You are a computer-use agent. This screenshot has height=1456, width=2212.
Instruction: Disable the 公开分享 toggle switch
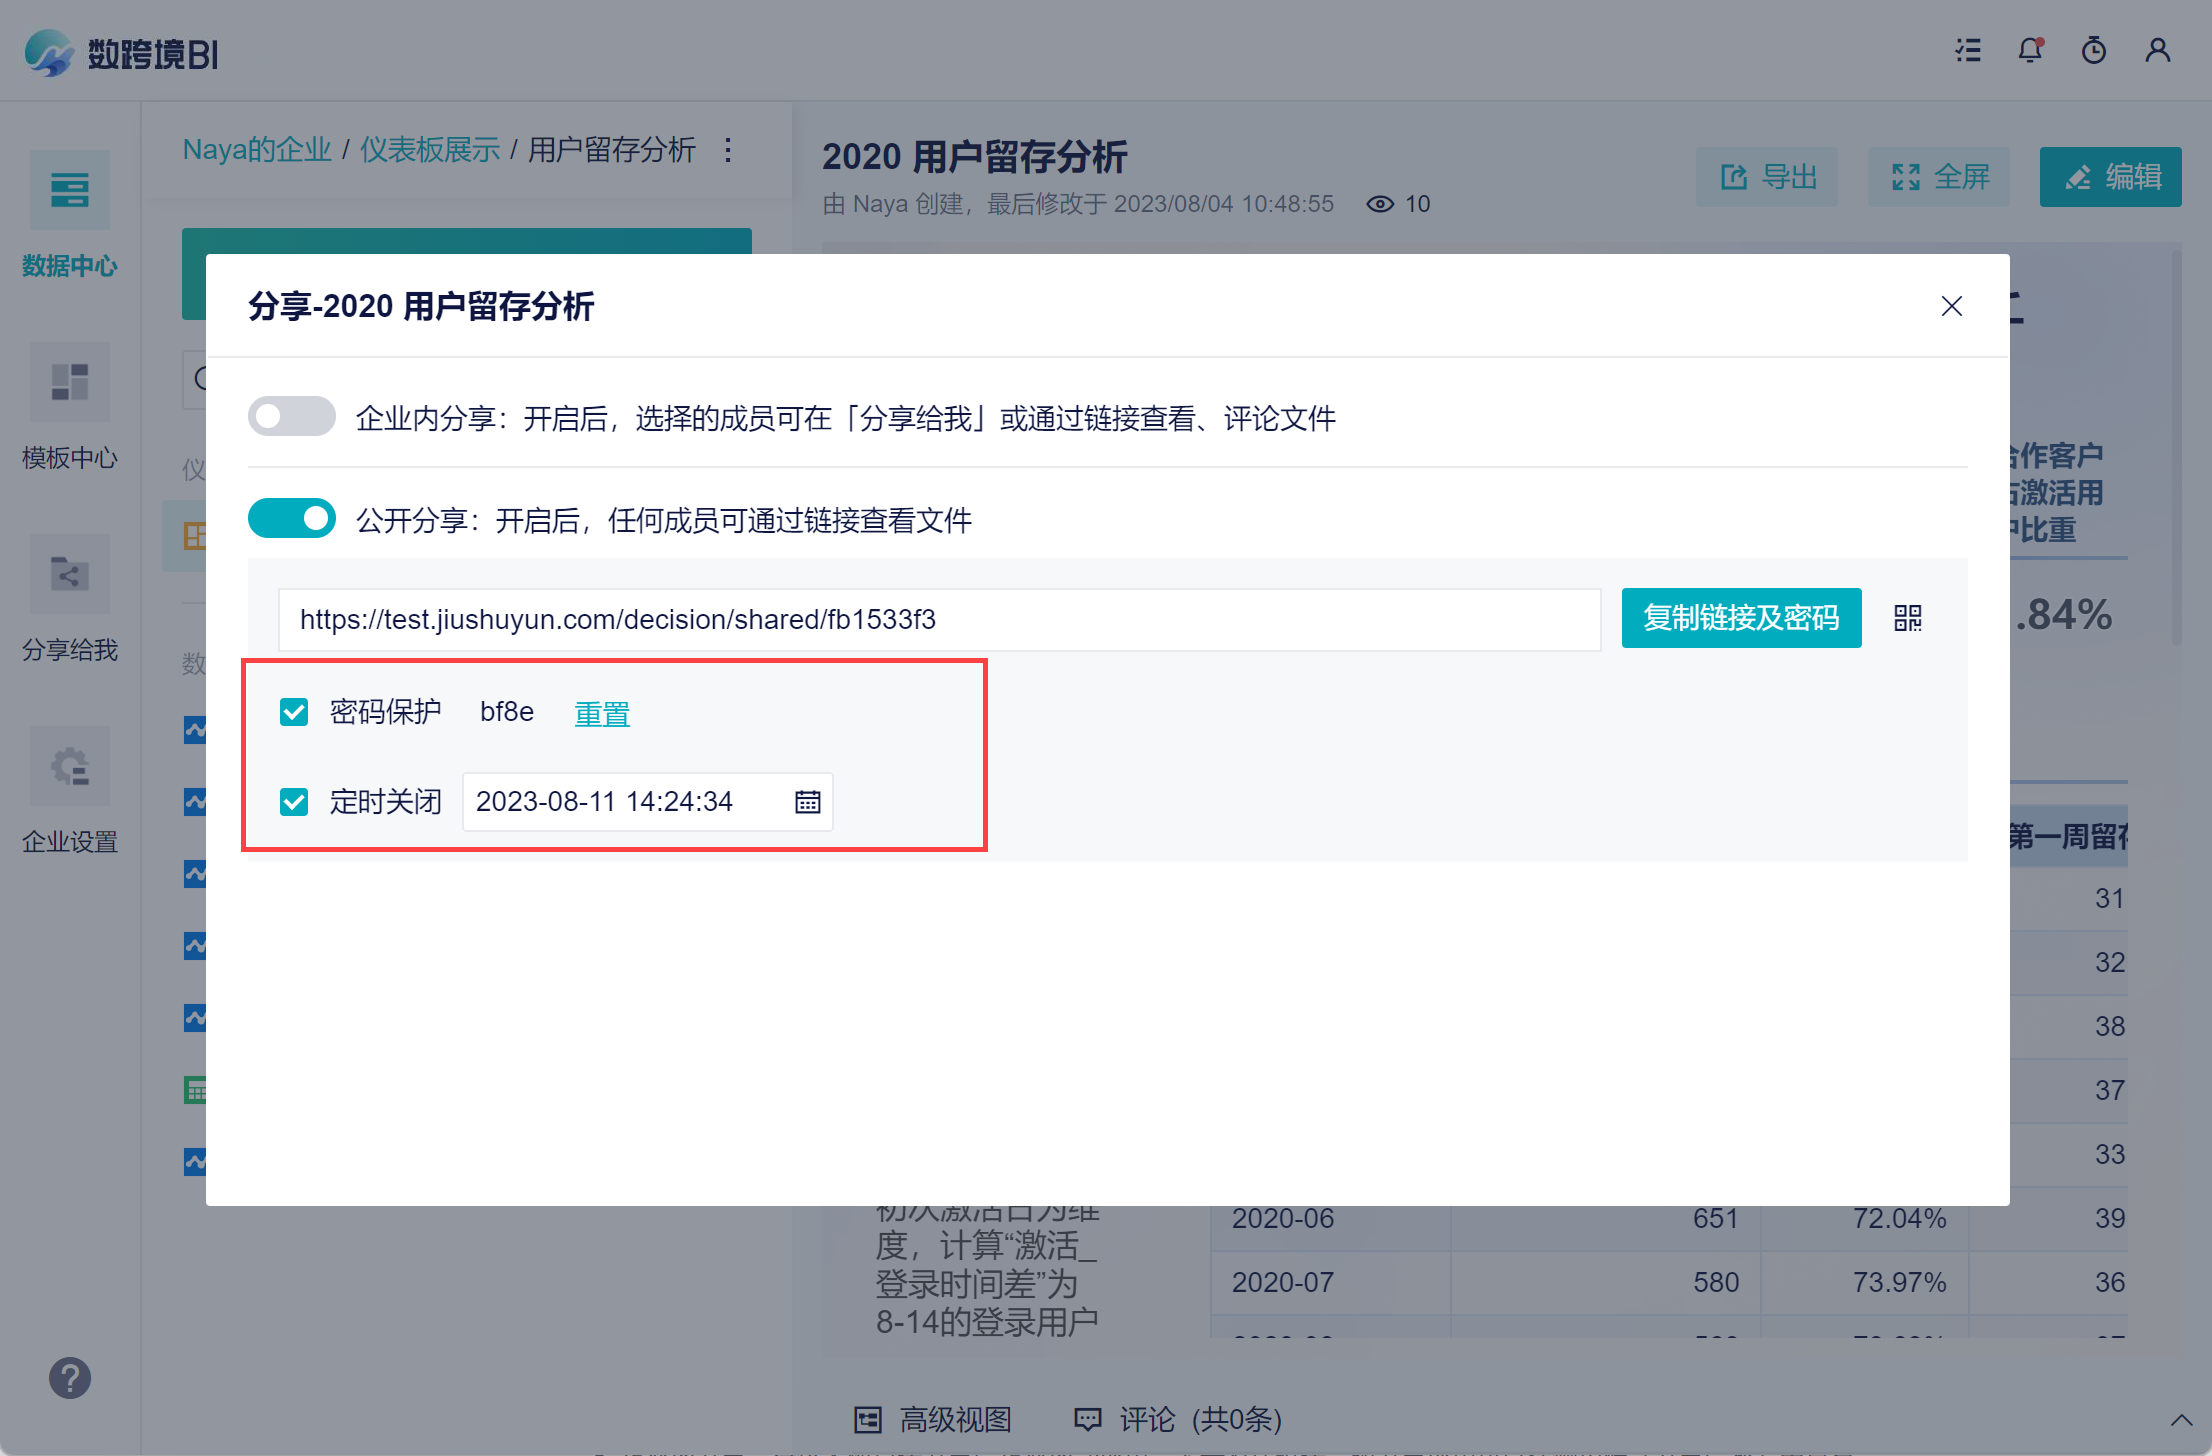pyautogui.click(x=291, y=519)
